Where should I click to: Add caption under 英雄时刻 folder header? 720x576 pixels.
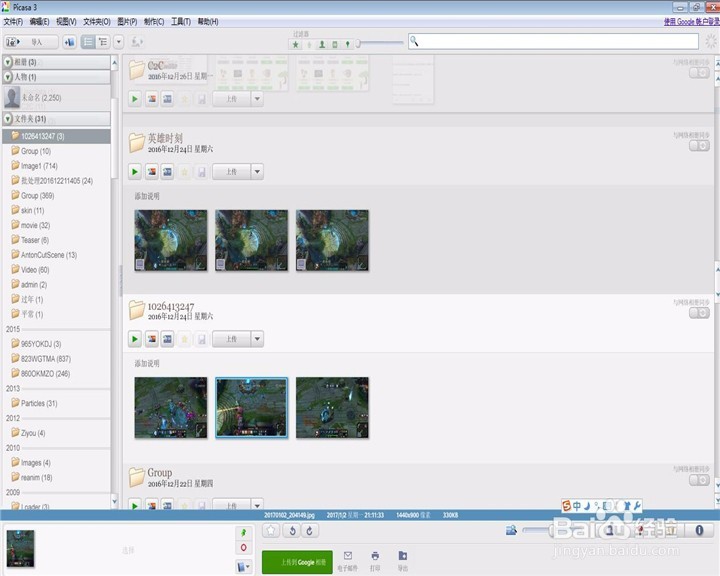147,196
